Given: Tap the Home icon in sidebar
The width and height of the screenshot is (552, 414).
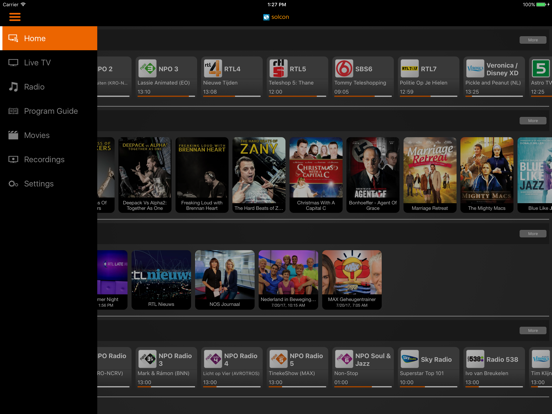Looking at the screenshot, I should click(13, 38).
